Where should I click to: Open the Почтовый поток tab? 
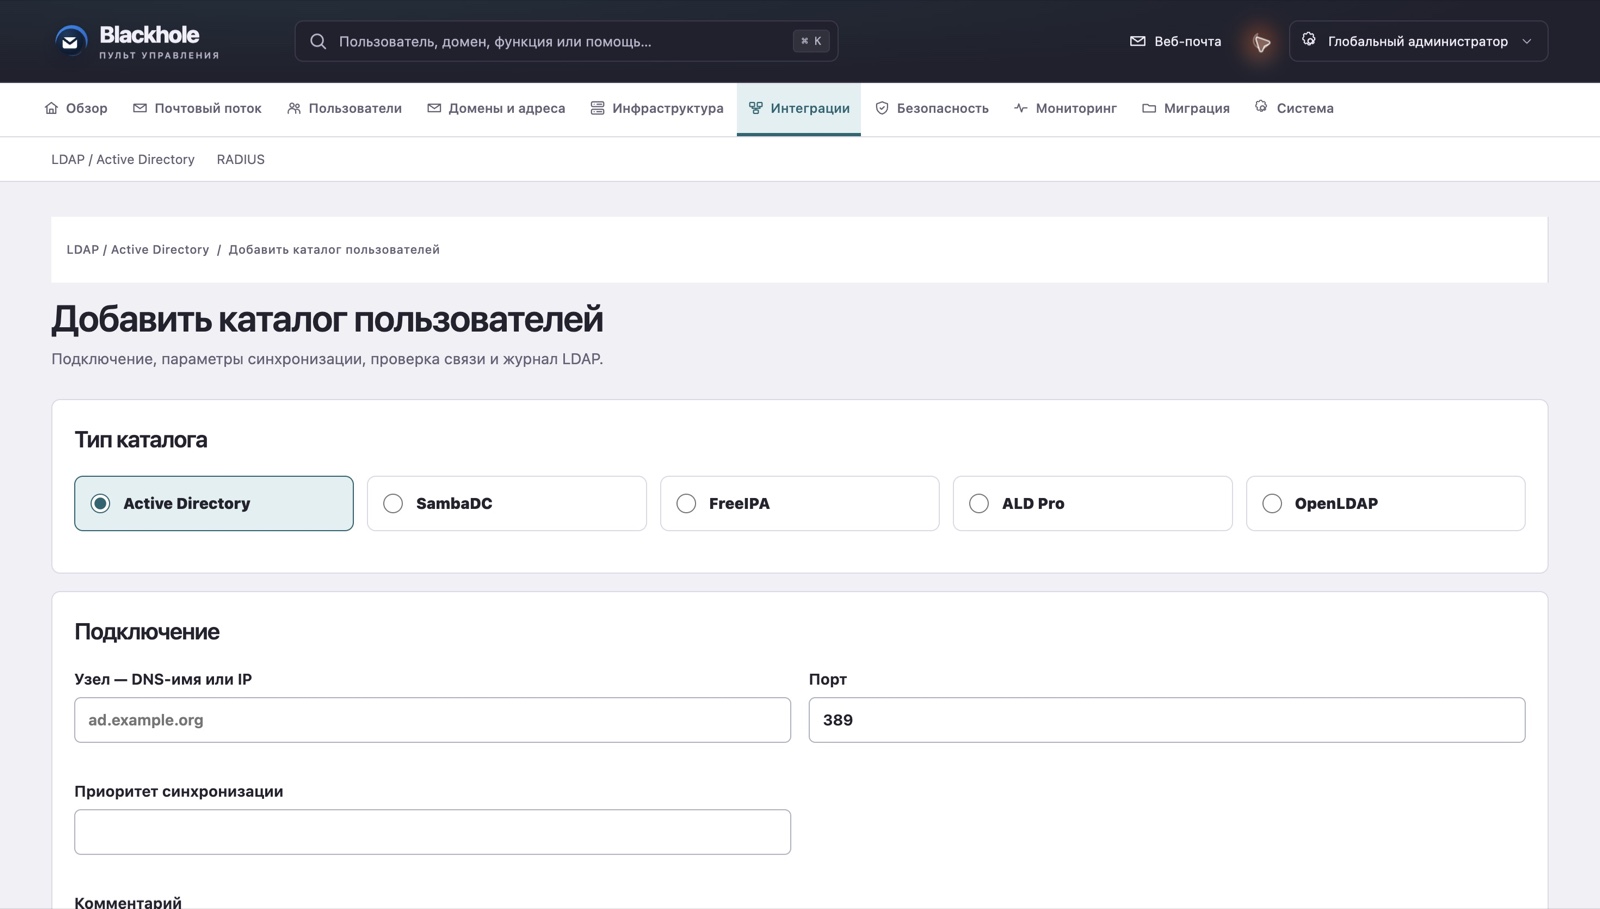coord(197,108)
